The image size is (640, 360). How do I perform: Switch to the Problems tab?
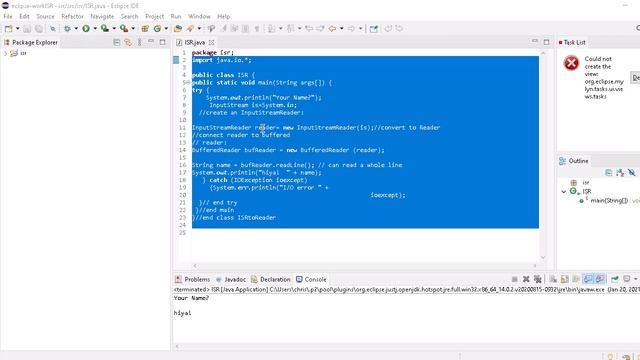coord(192,279)
